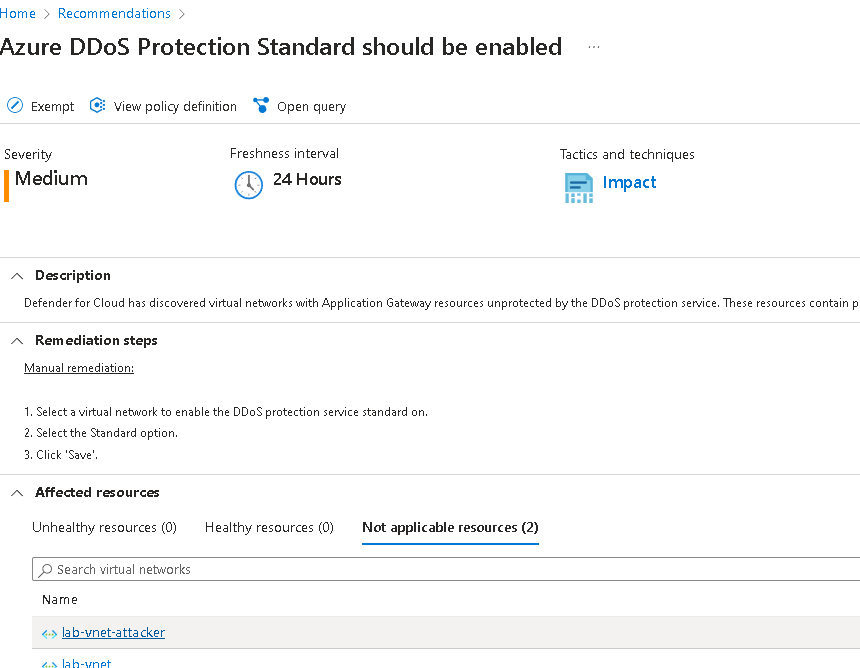Switch to the Unhealthy resources tab
Image resolution: width=860 pixels, height=668 pixels.
pyautogui.click(x=104, y=527)
